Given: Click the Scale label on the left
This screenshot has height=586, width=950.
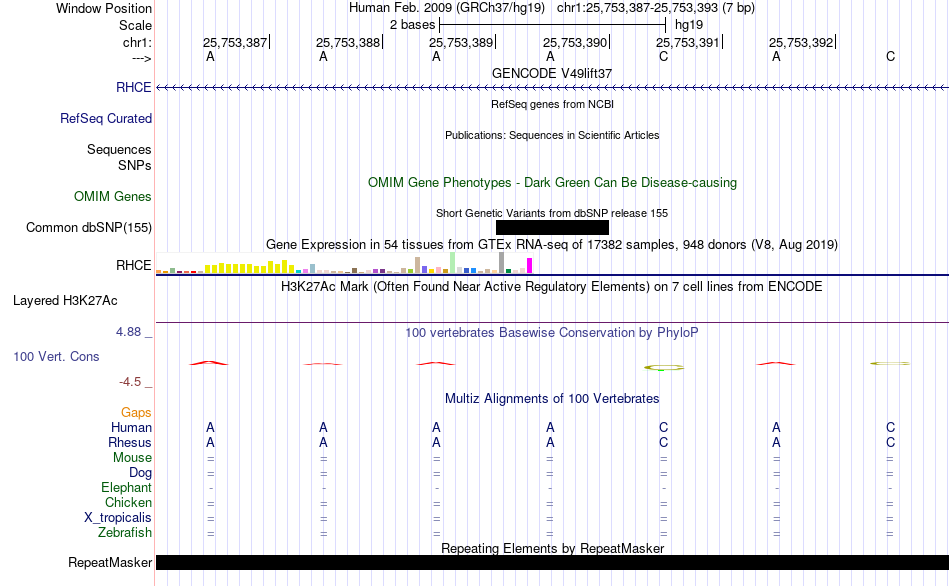Looking at the screenshot, I should click(135, 25).
